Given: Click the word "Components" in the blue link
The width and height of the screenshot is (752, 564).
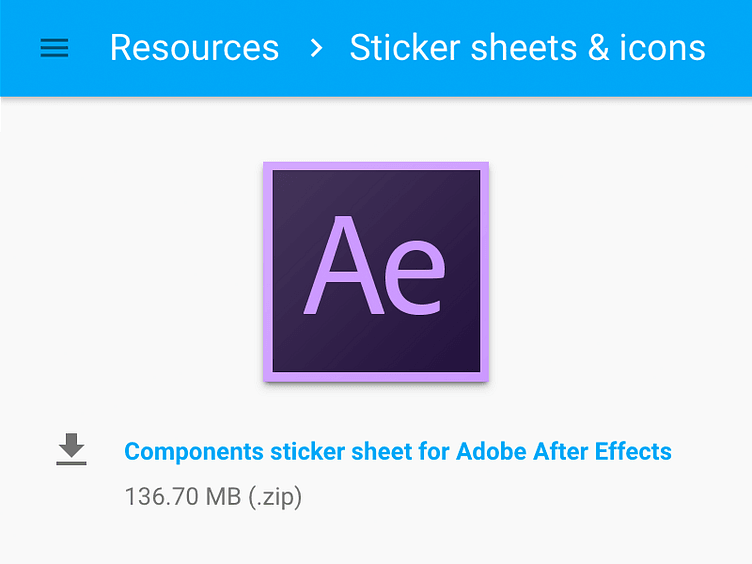Looking at the screenshot, I should [194, 452].
